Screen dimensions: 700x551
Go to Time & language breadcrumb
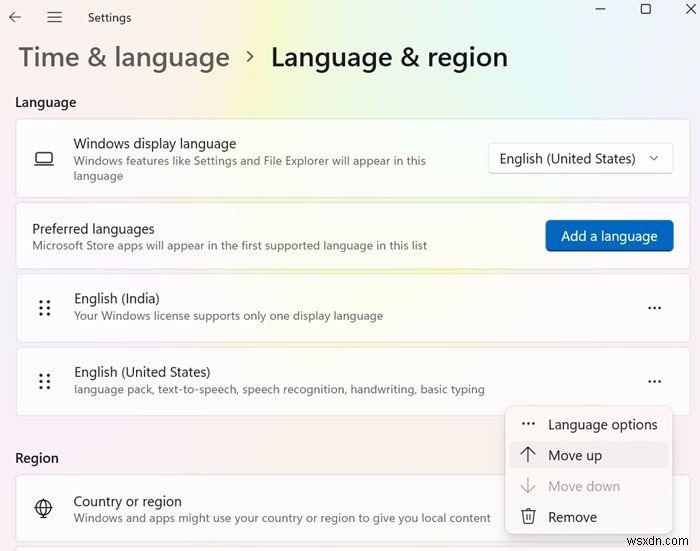(x=124, y=58)
